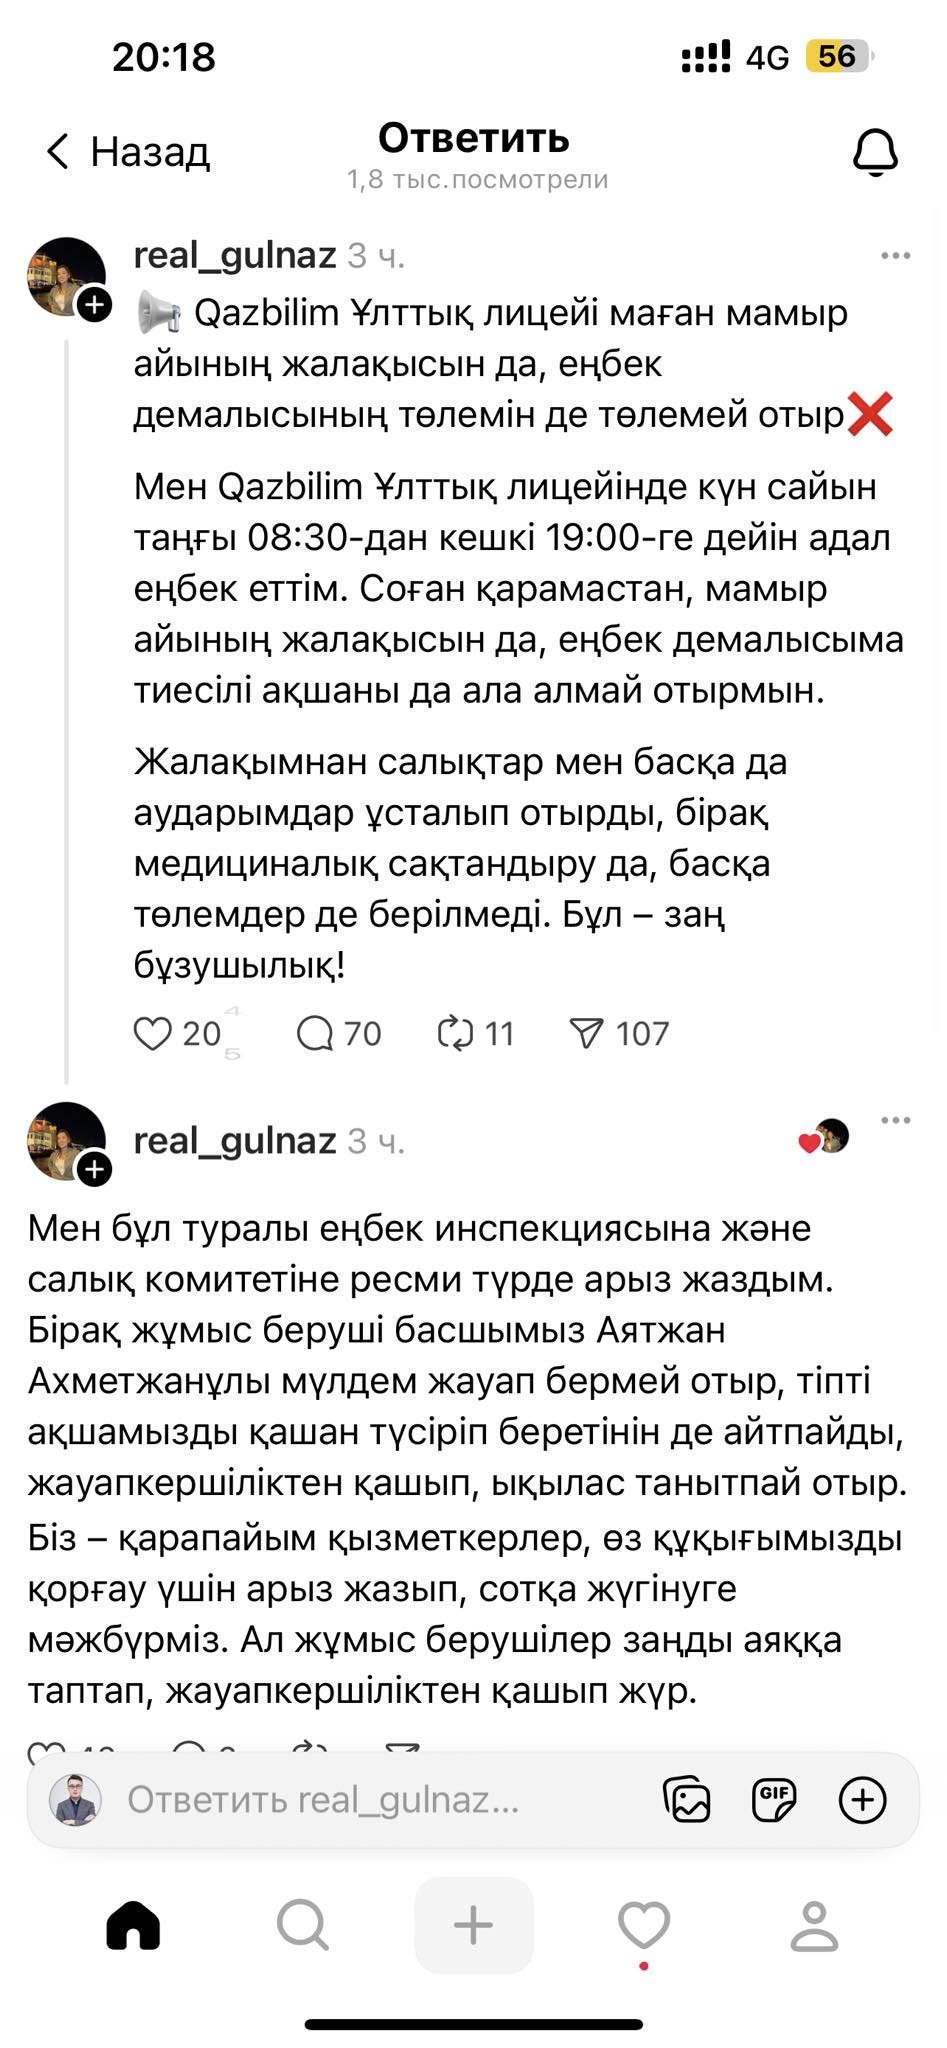Open the Profile tab
Image resolution: width=947 pixels, height=2048 pixels.
(x=814, y=1924)
